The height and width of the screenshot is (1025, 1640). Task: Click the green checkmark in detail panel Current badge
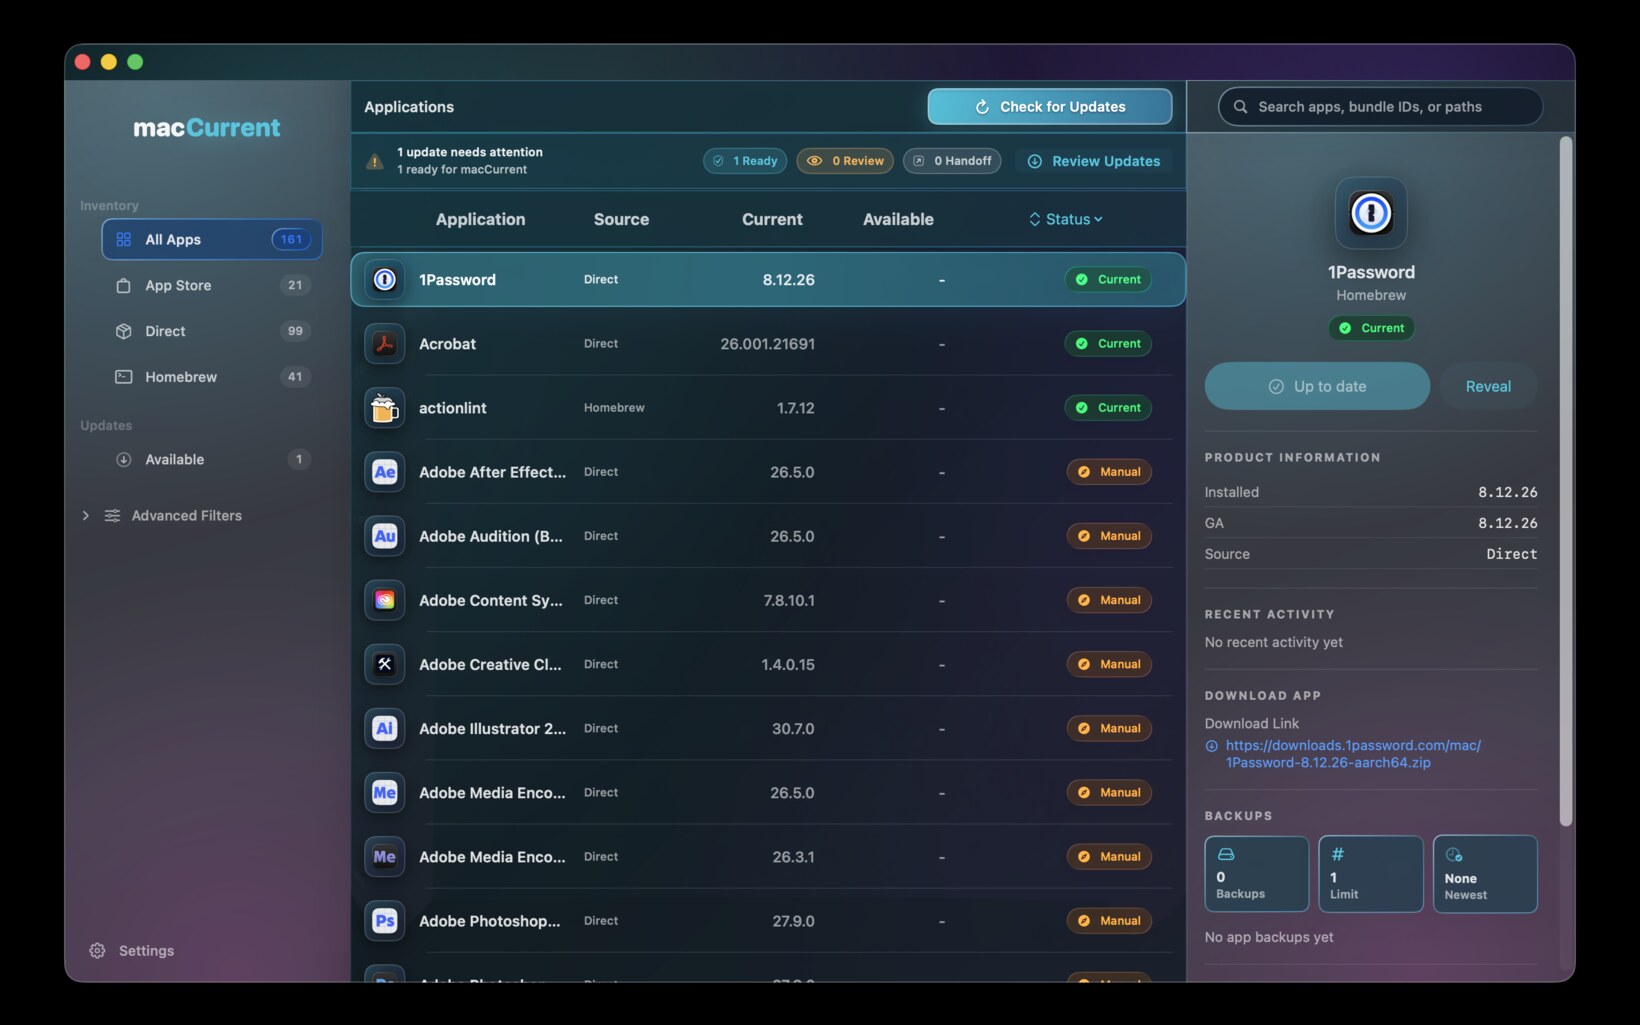1345,328
